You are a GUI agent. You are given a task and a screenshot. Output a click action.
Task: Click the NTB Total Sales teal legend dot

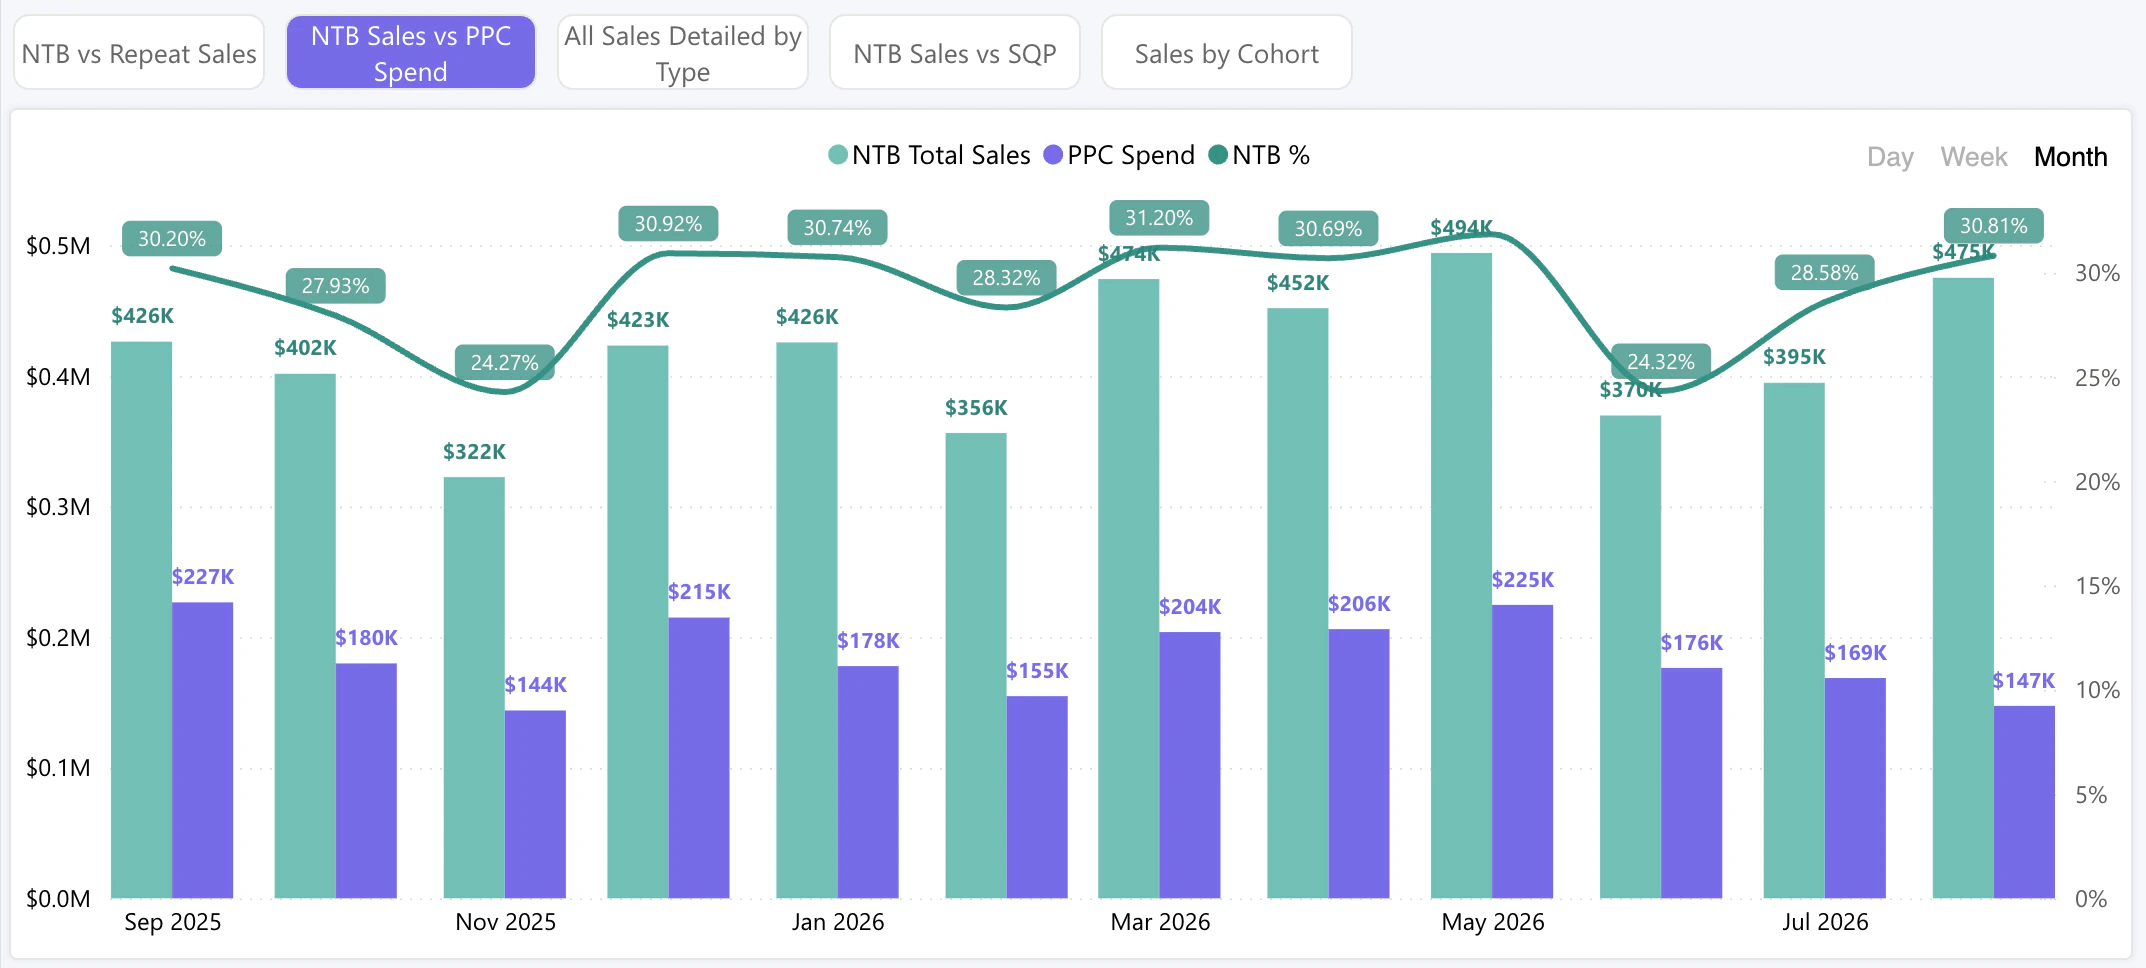[838, 155]
